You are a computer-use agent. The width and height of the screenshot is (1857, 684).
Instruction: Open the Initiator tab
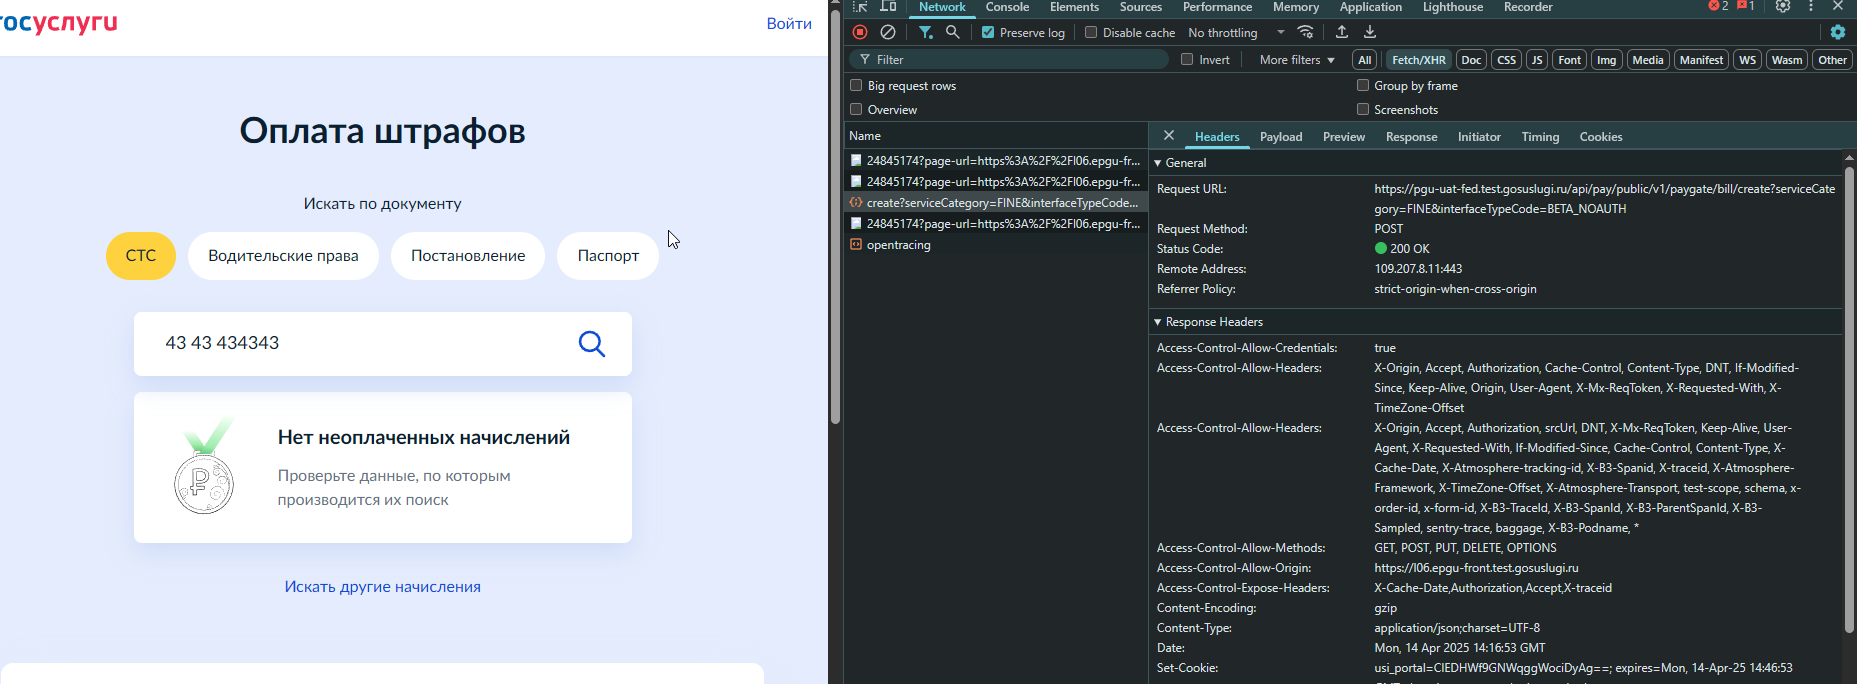click(x=1479, y=137)
